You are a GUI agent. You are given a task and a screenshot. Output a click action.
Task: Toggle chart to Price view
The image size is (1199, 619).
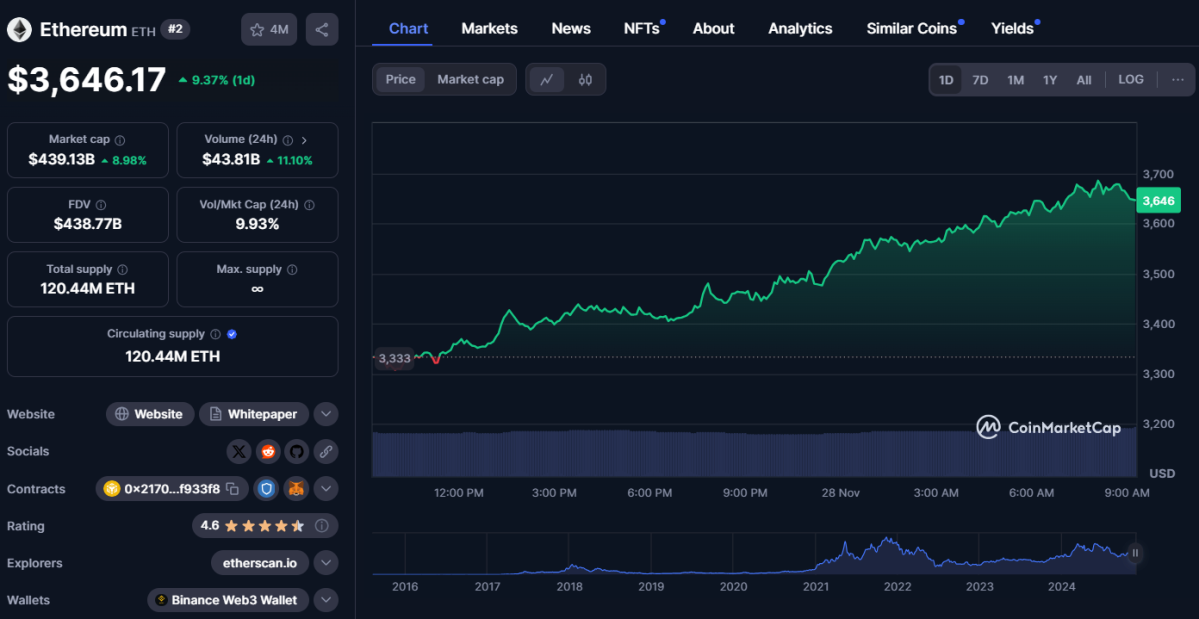tap(400, 80)
